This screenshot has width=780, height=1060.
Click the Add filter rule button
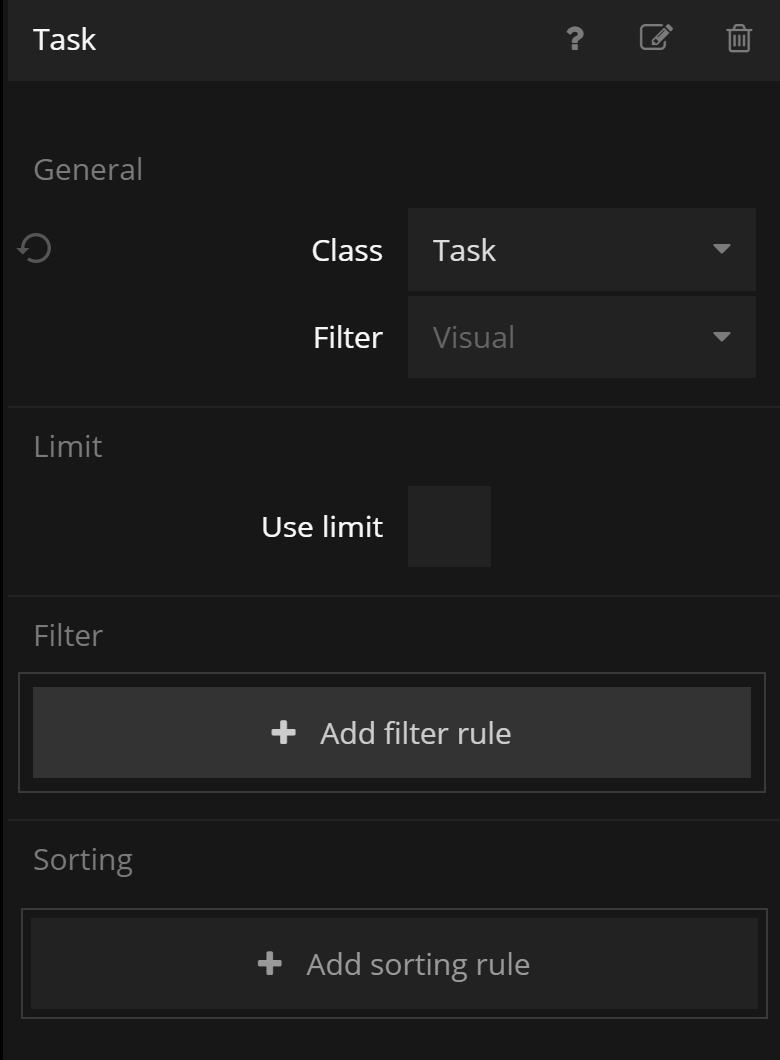(x=392, y=732)
